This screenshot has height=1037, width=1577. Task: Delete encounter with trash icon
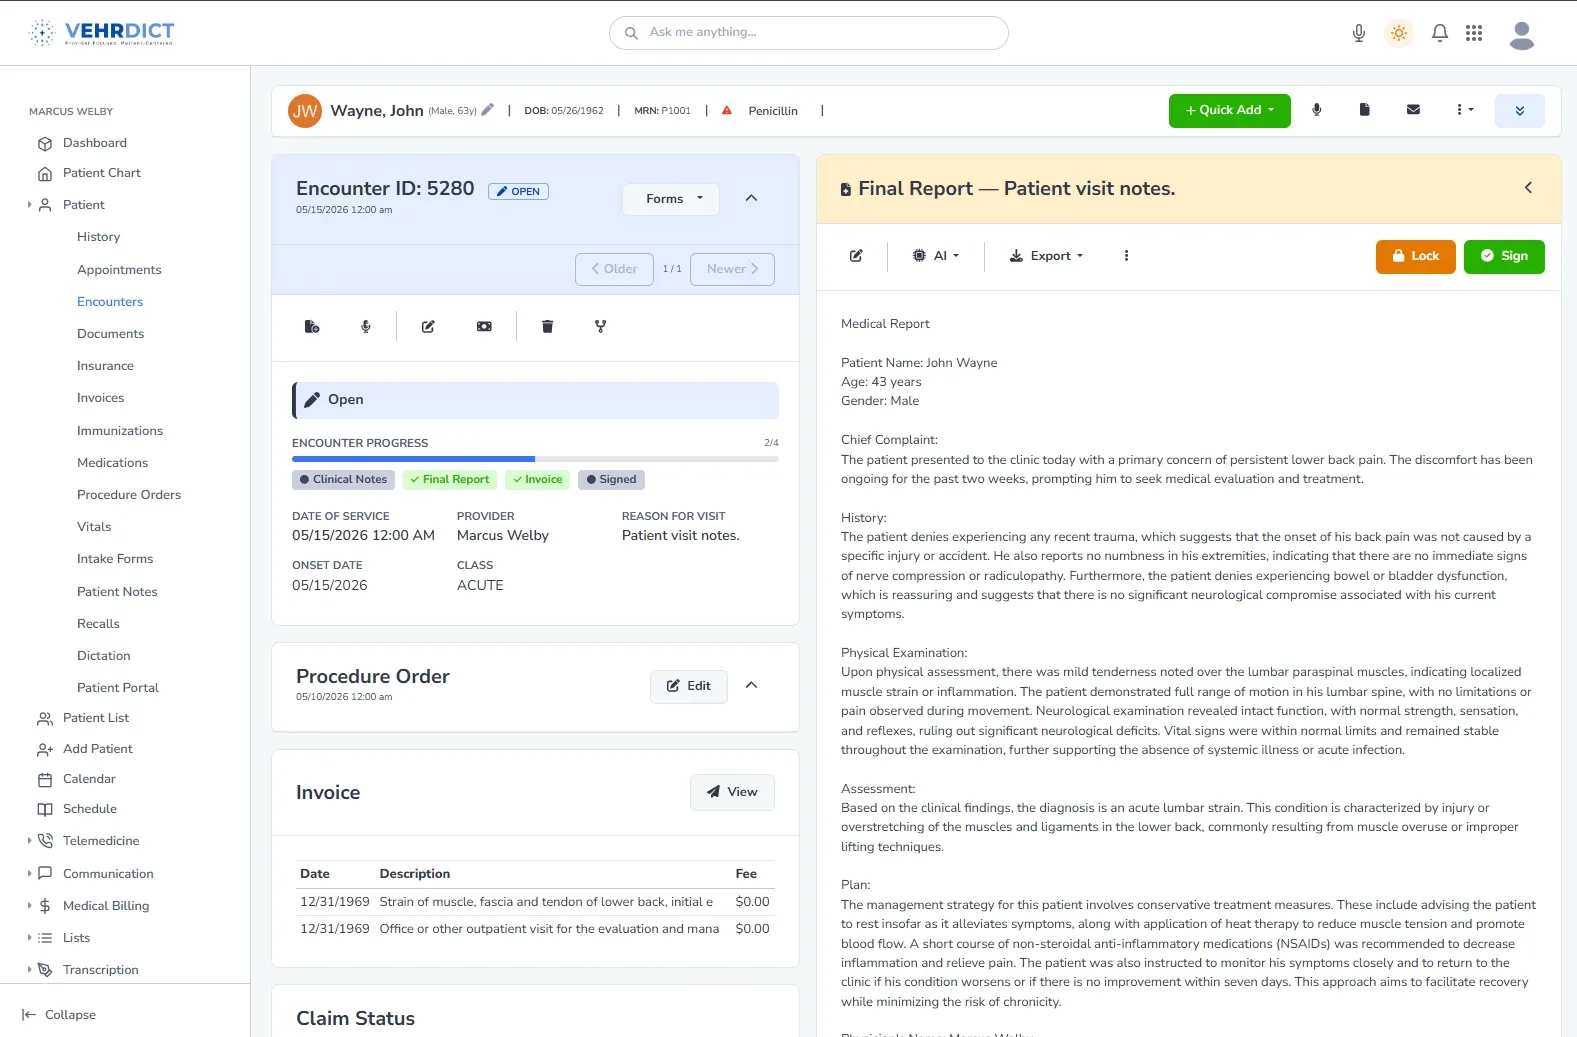pyautogui.click(x=547, y=326)
